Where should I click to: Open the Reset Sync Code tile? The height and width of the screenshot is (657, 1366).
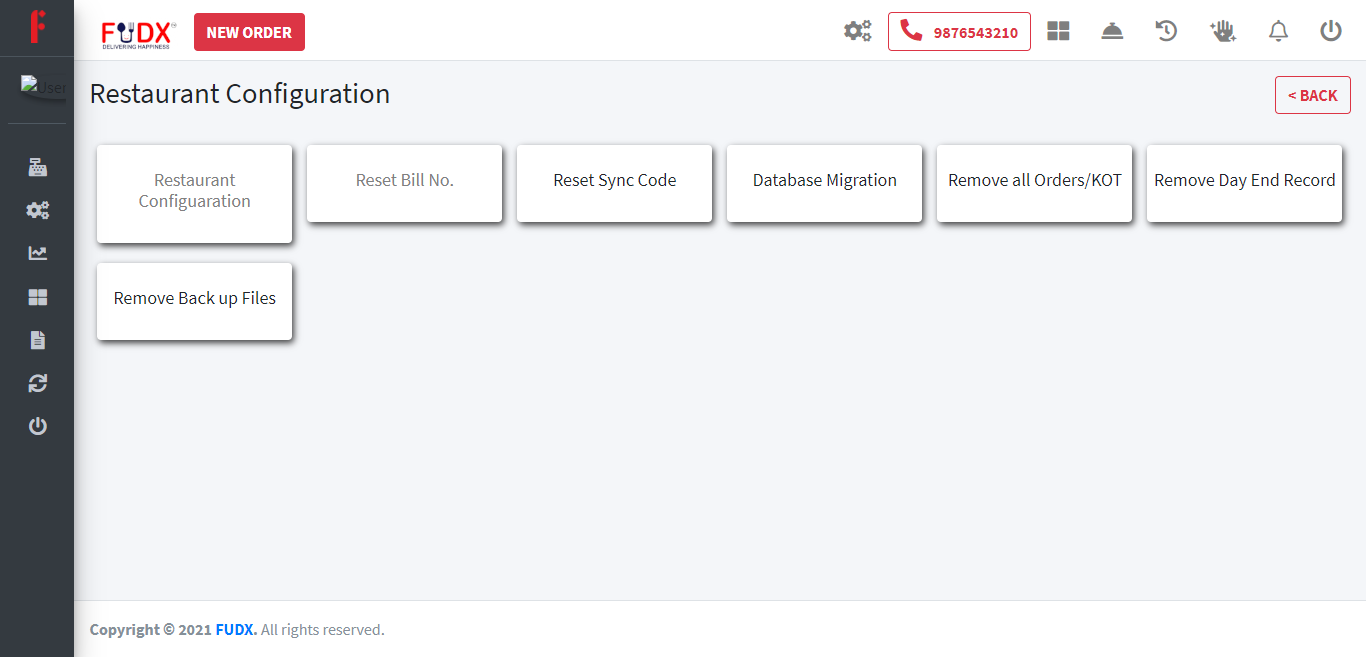614,182
